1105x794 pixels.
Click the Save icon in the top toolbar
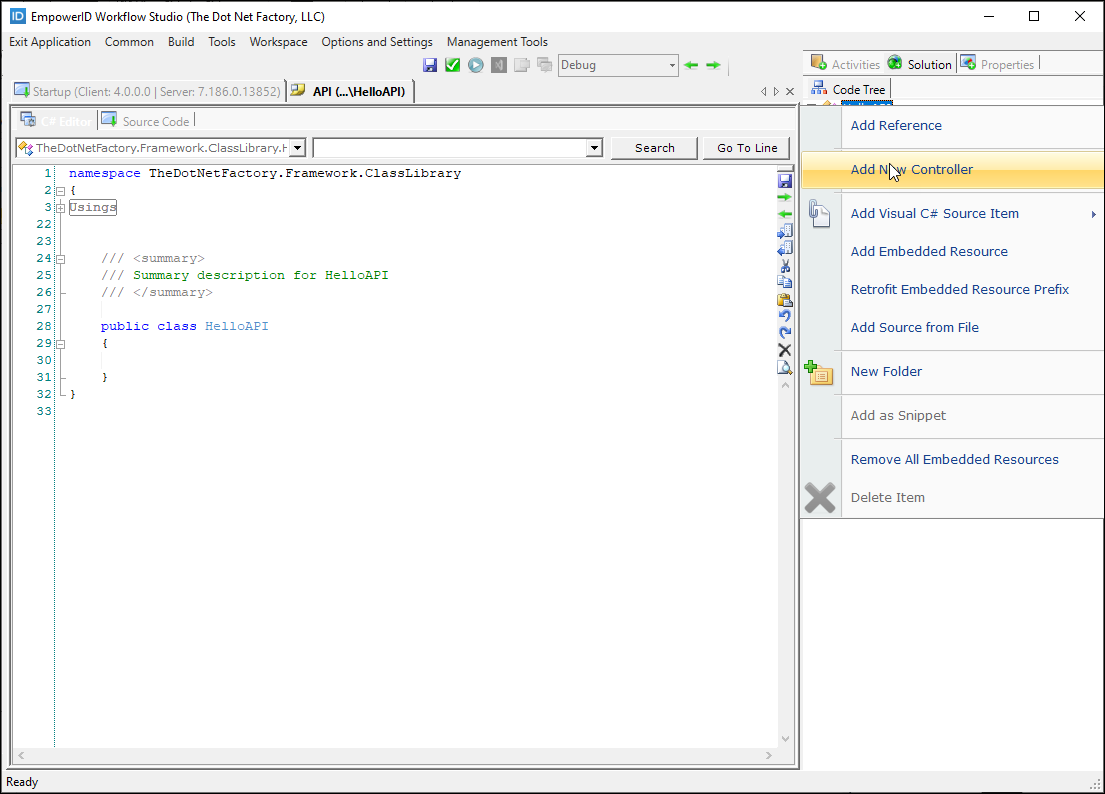tap(430, 65)
